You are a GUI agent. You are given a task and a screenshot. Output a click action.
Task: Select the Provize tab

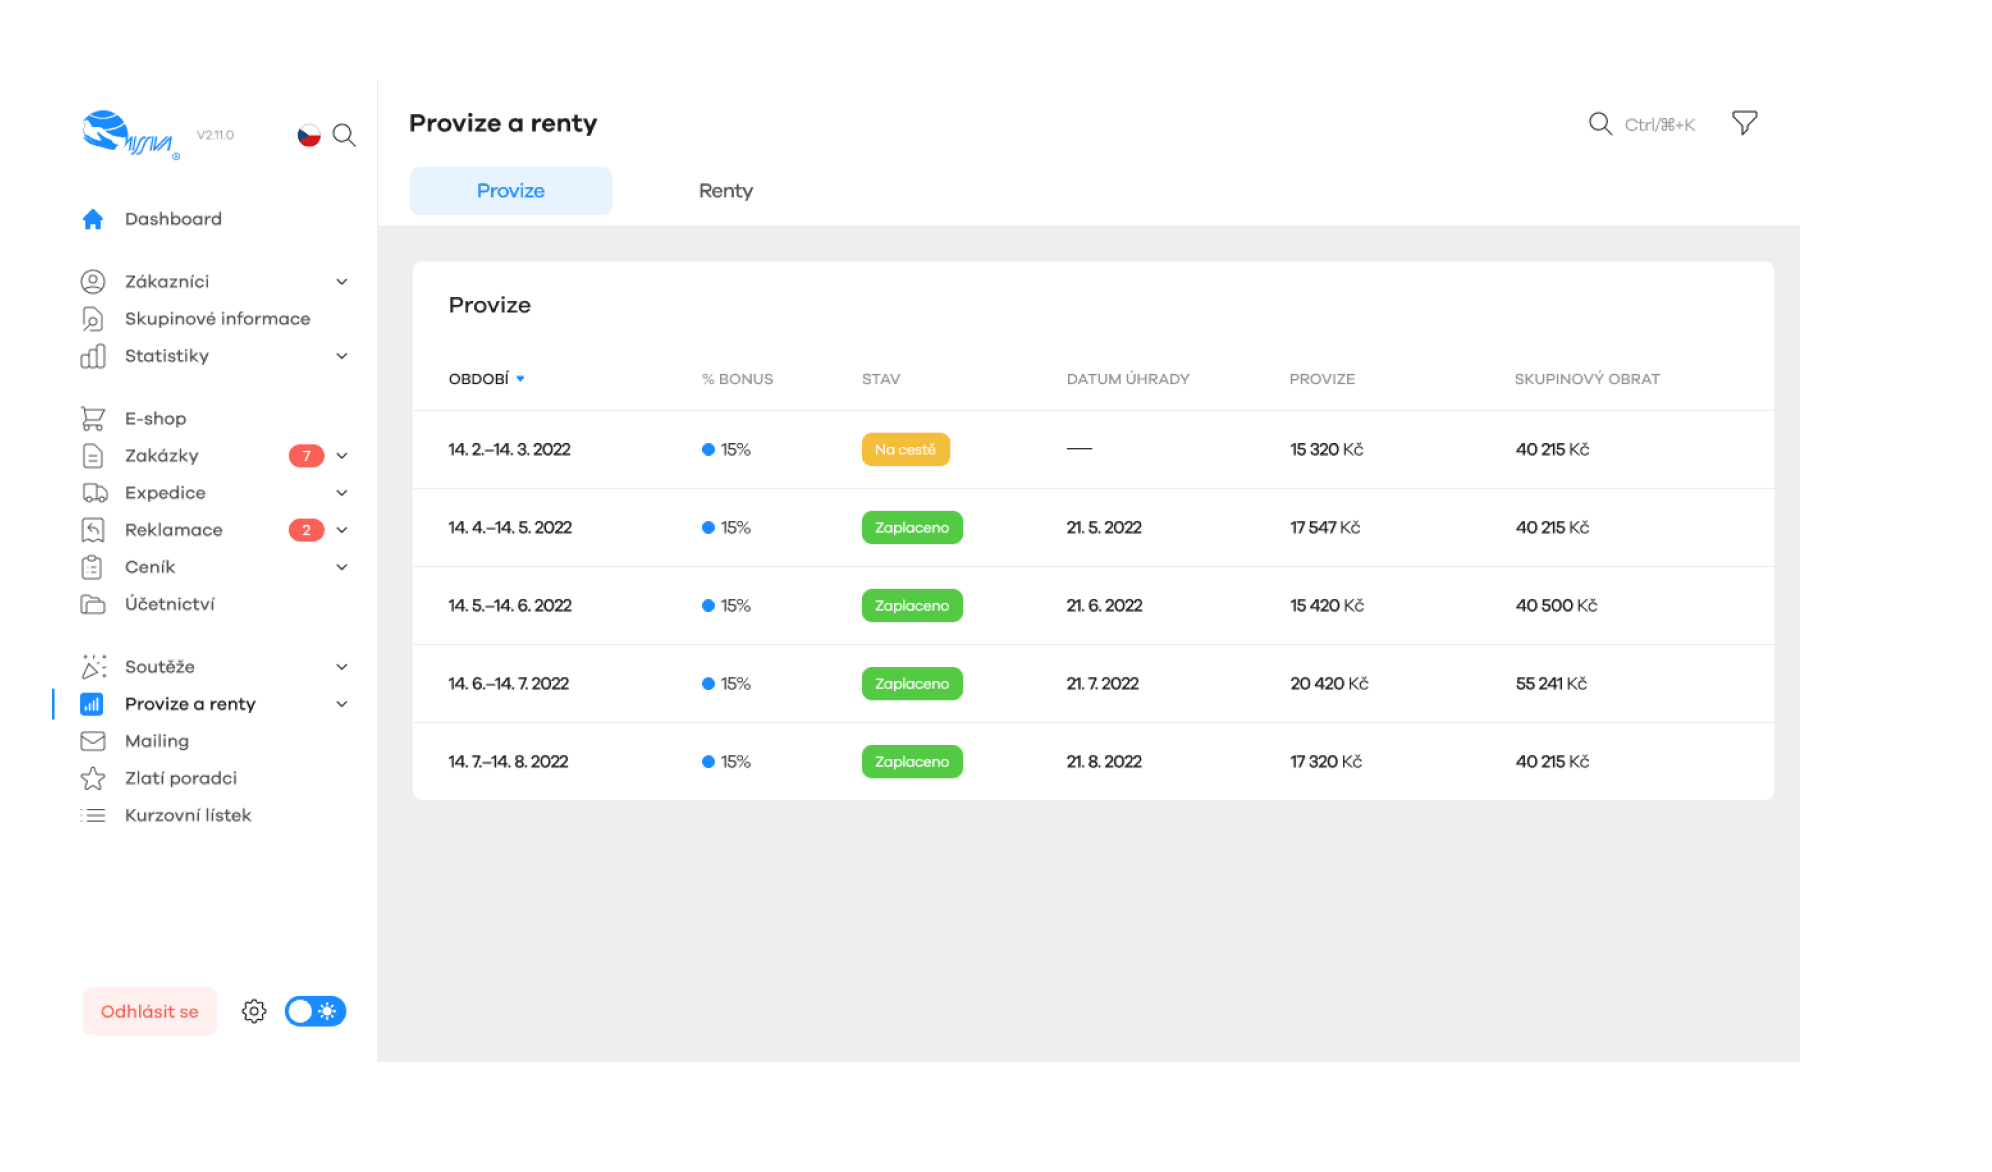pyautogui.click(x=510, y=191)
